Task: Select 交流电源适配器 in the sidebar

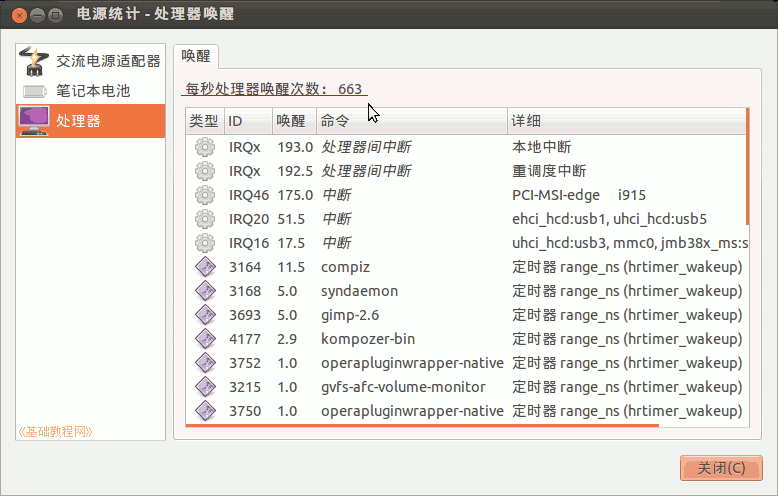Action: (108, 61)
